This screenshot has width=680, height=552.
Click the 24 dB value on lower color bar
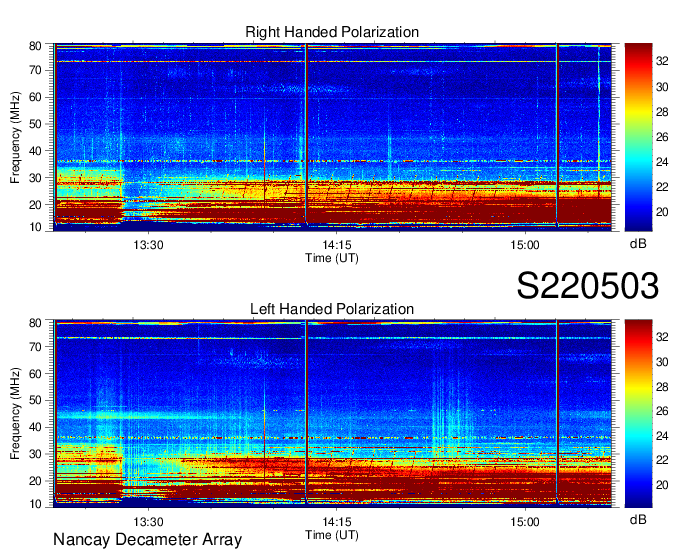662,436
